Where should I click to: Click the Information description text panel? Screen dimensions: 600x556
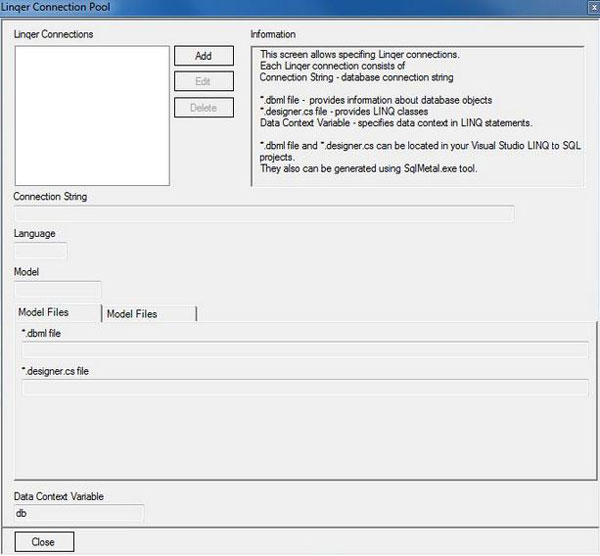(x=417, y=115)
